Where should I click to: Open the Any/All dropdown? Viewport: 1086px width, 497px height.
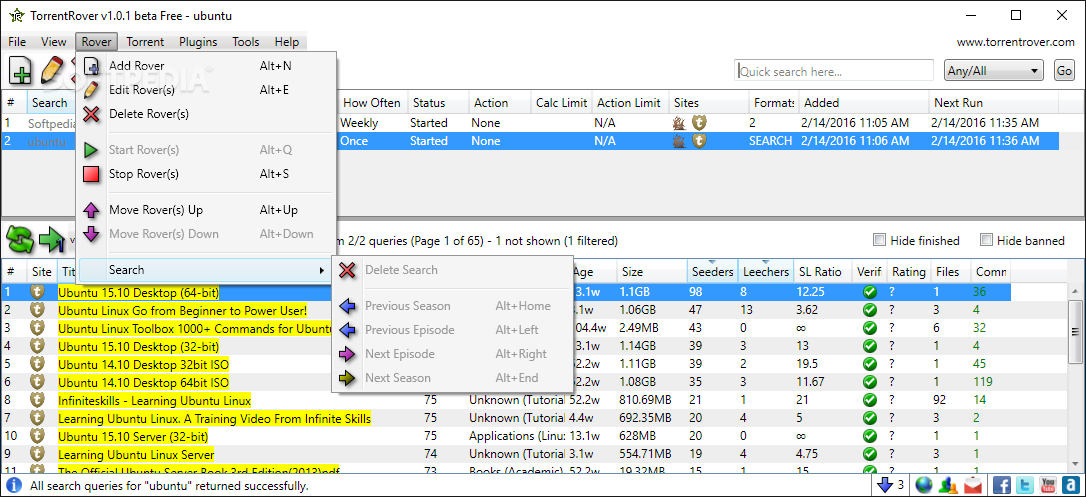(993, 71)
